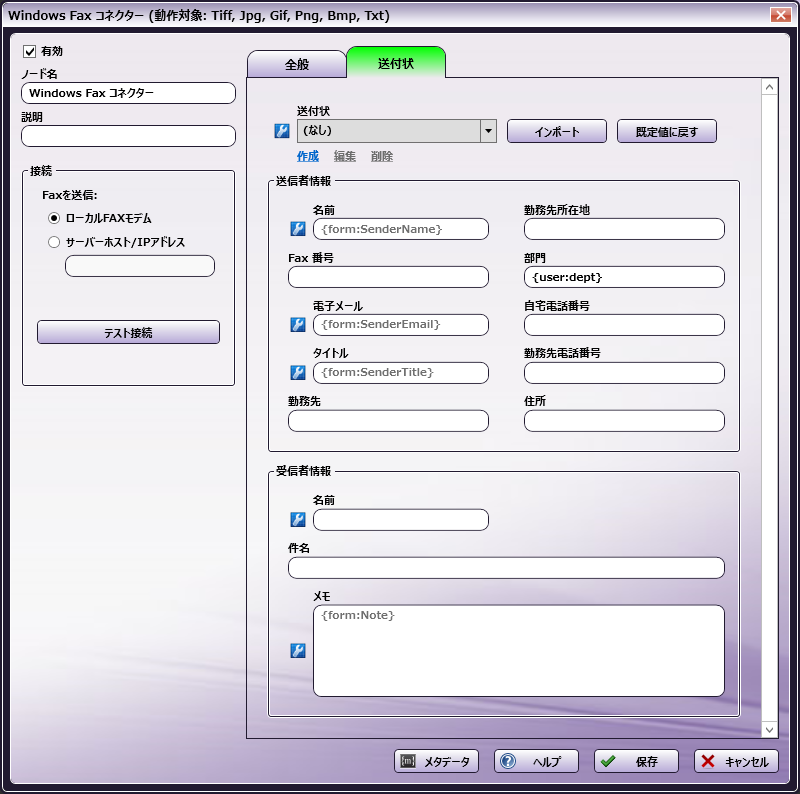
Task: Switch to the 全般 tab
Action: pos(296,64)
